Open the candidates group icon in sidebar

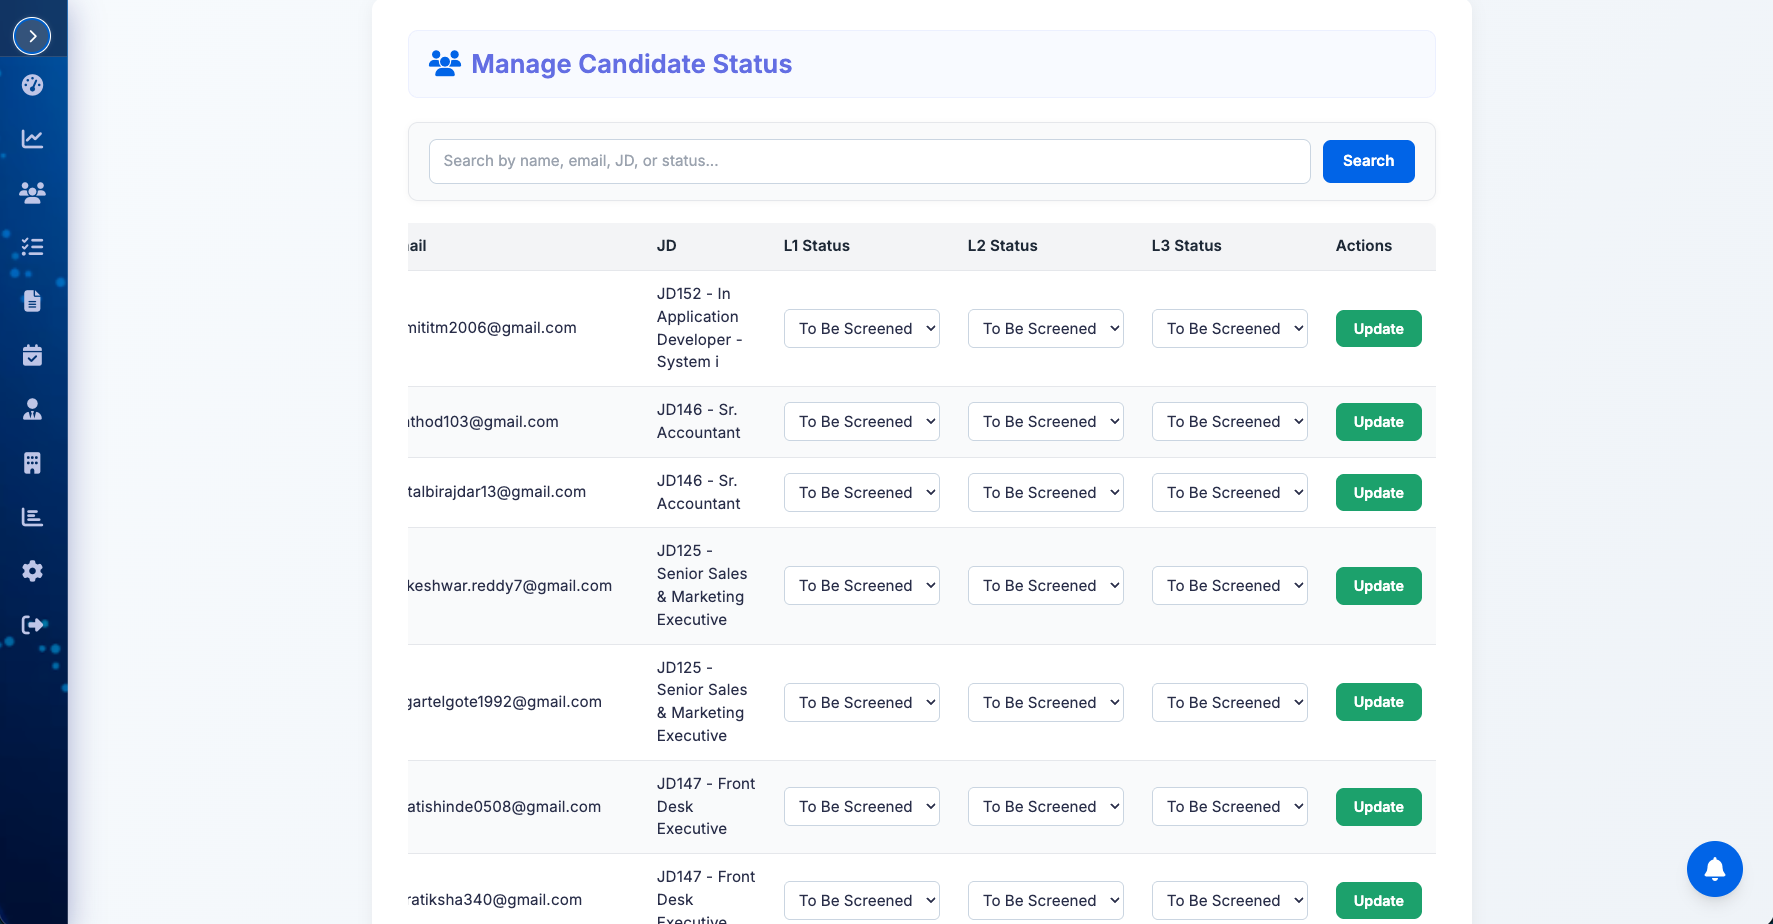tap(32, 193)
